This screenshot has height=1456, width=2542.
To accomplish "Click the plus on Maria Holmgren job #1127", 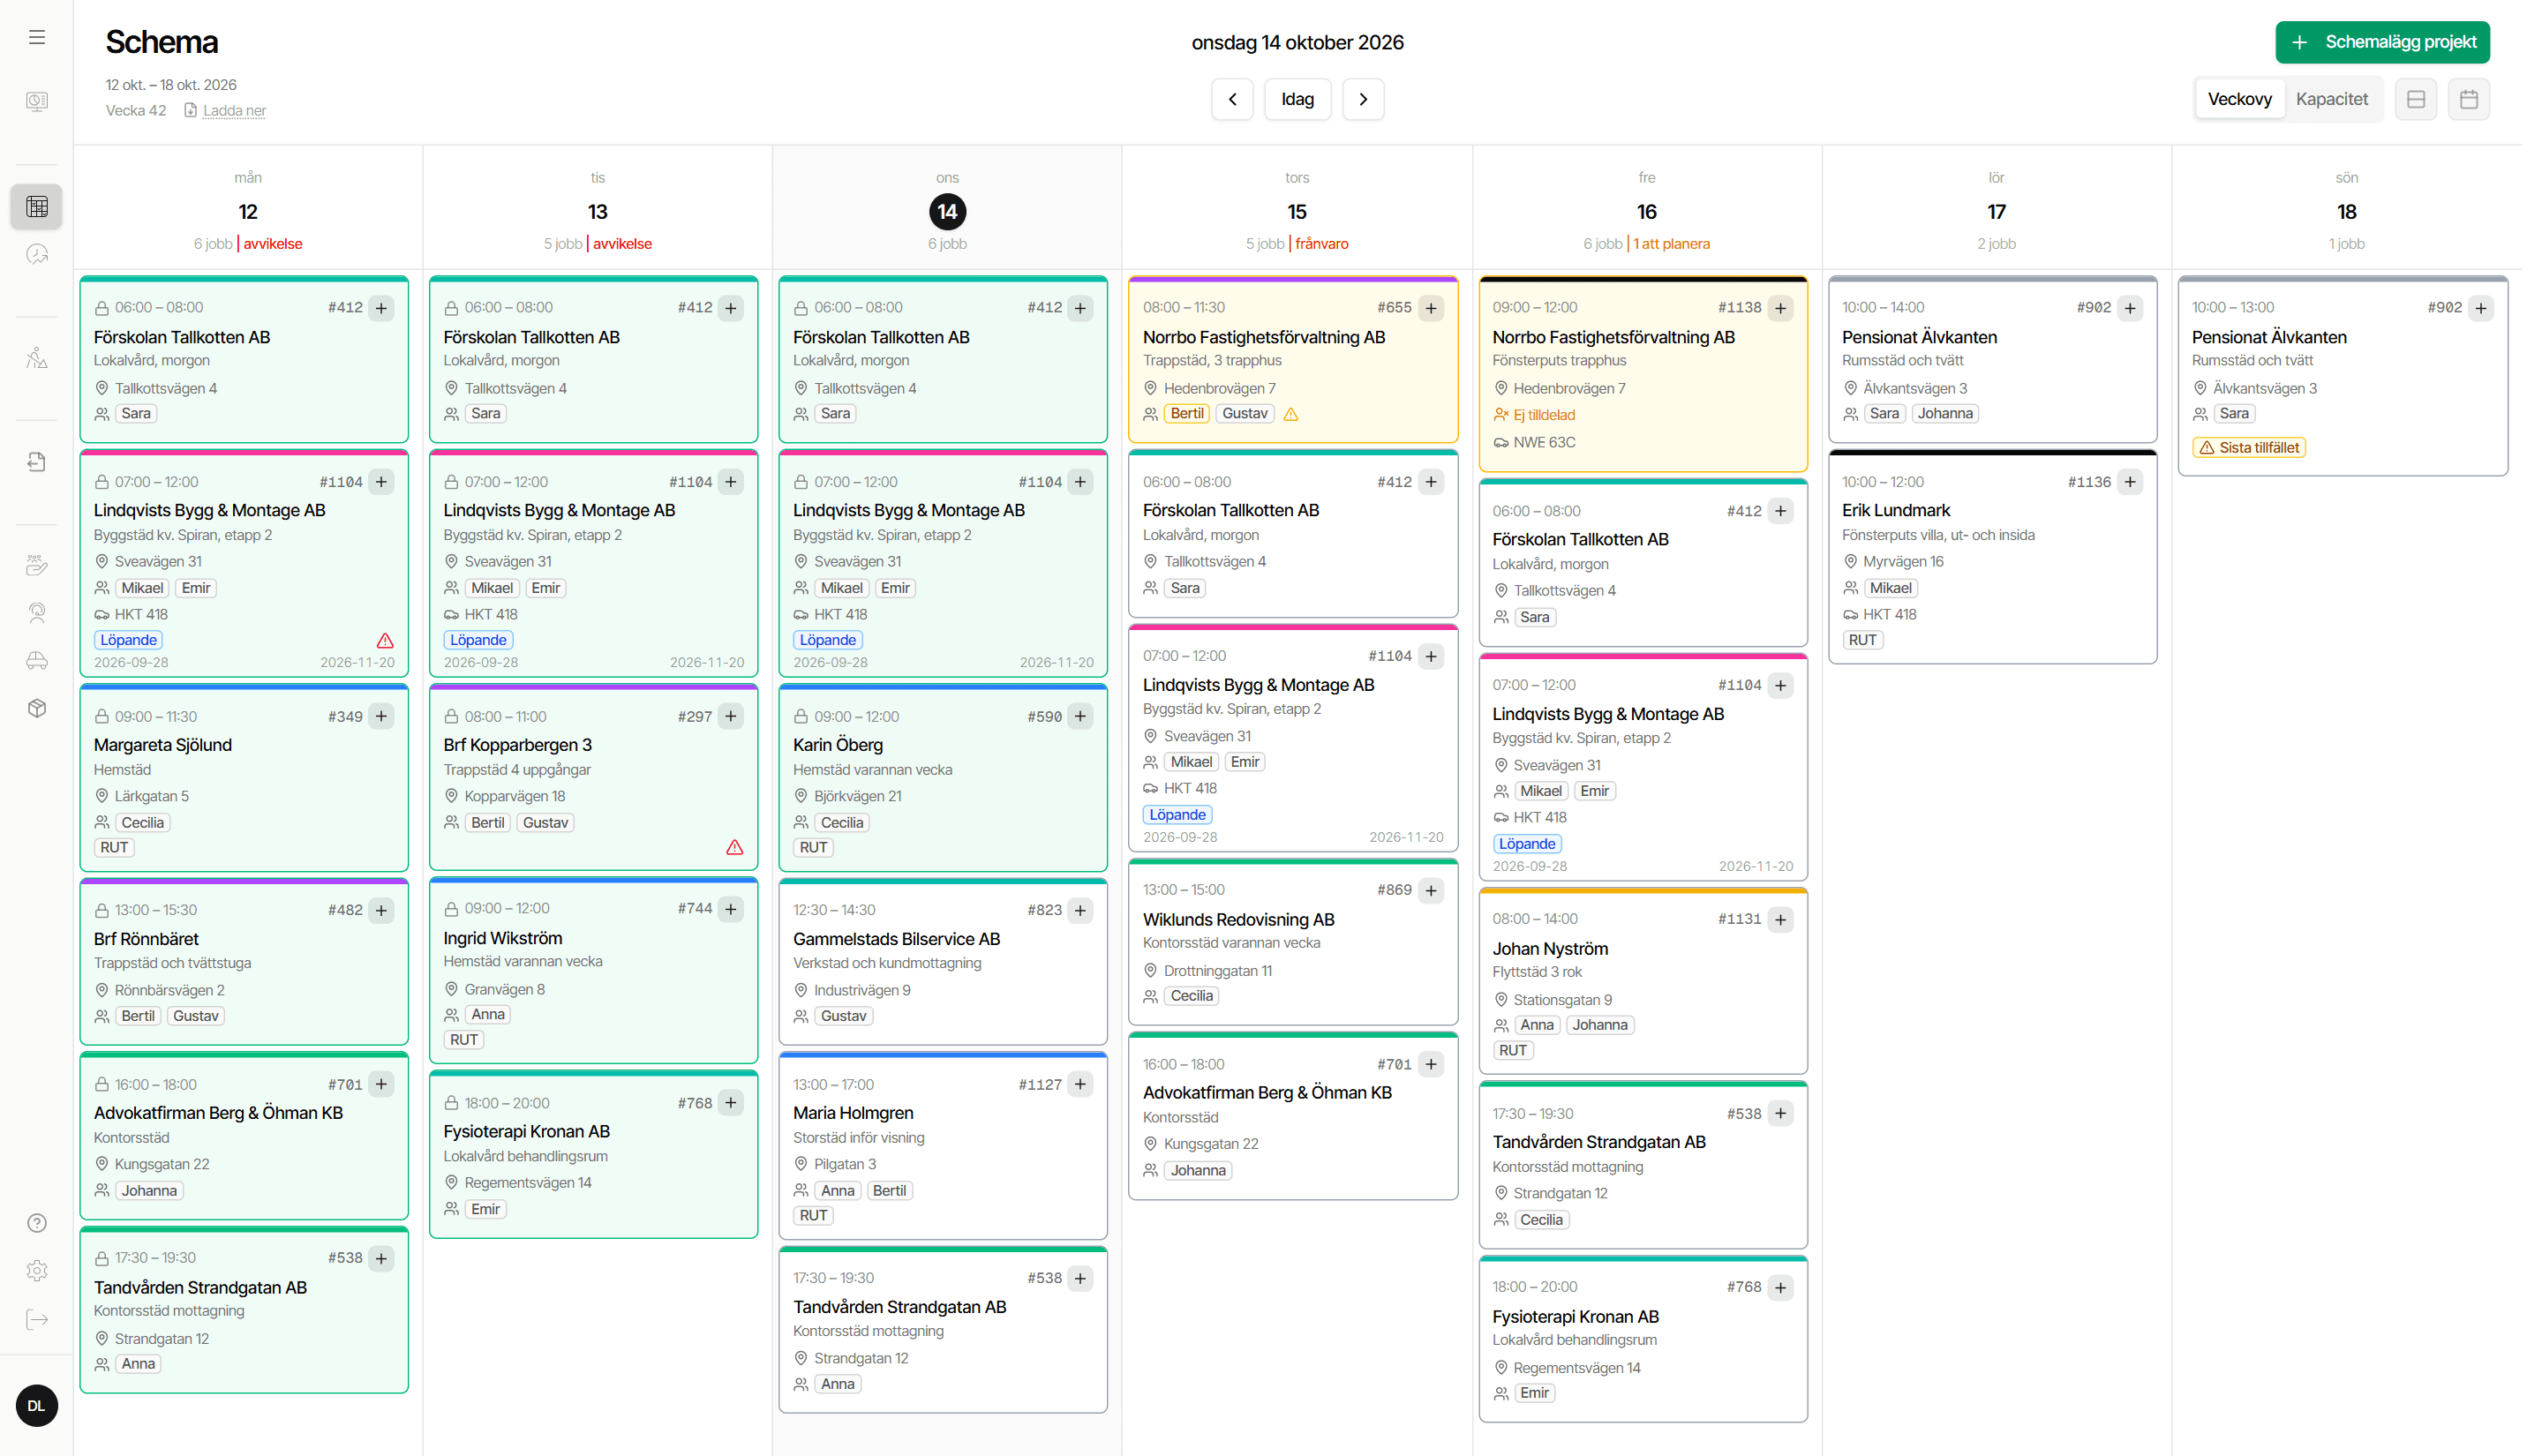I will [1080, 1085].
